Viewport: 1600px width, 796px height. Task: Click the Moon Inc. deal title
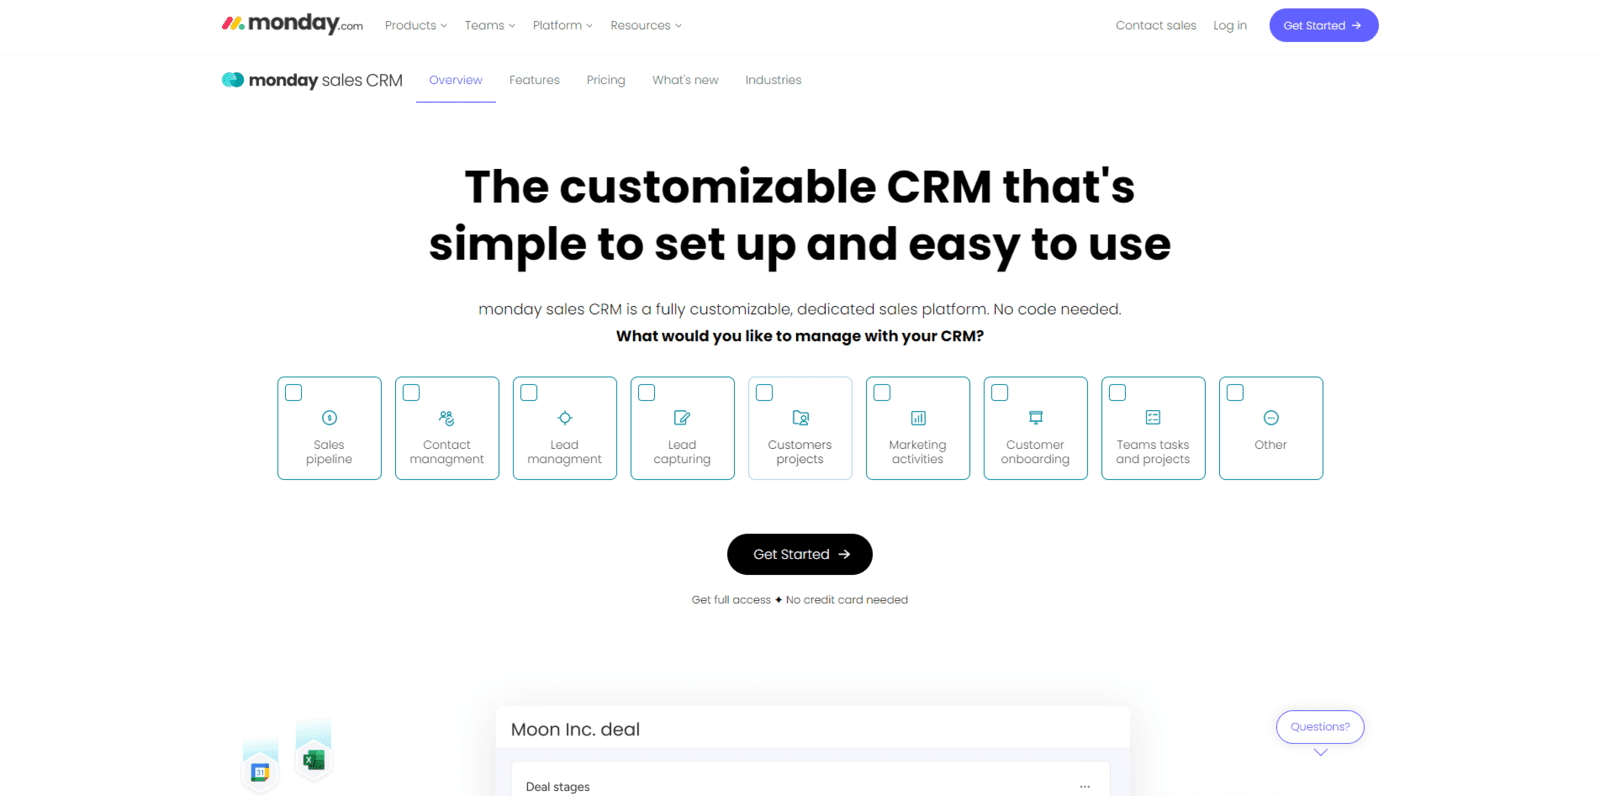575,730
